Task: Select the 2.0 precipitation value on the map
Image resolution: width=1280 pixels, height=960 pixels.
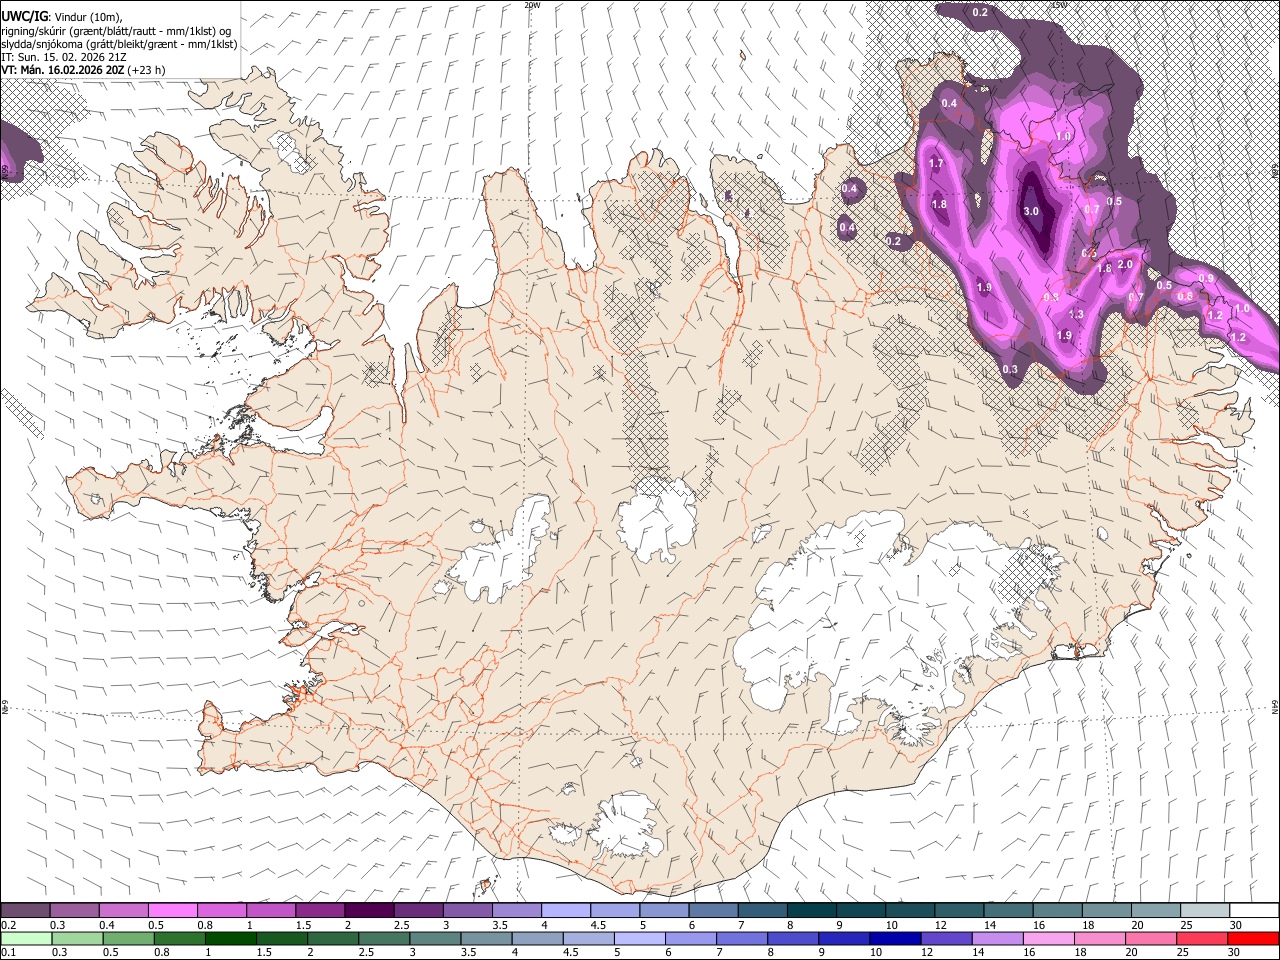Action: point(1125,264)
